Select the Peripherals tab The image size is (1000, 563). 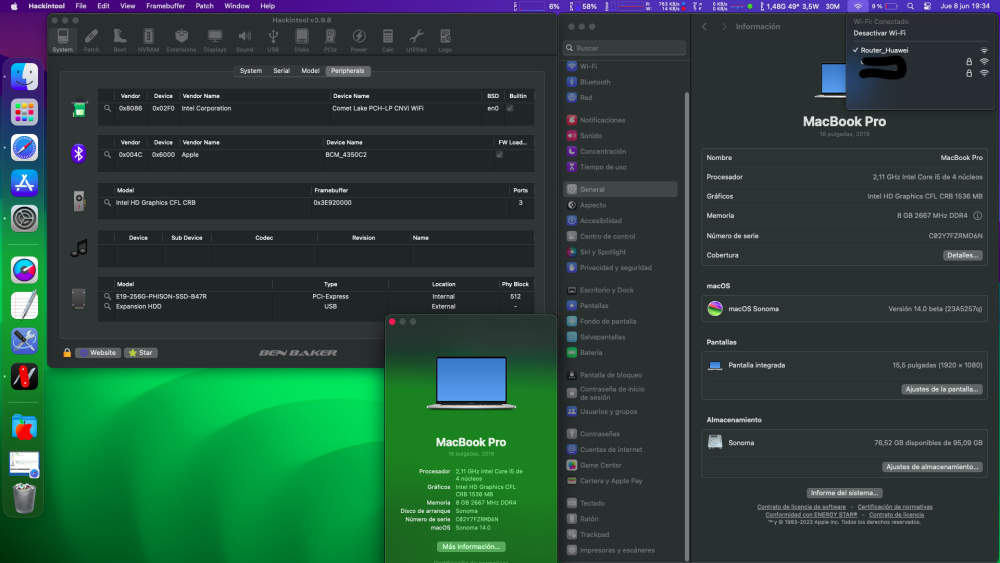point(348,71)
